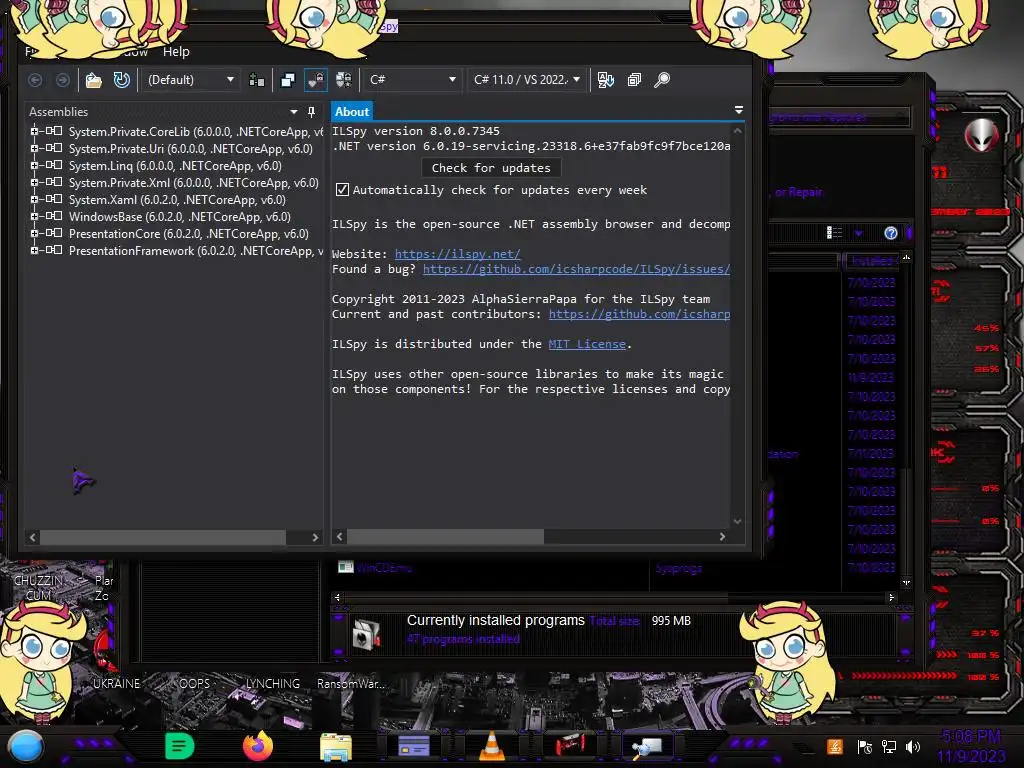Select the WinCDEmu entry in Programs list
1024x768 pixels.
[x=383, y=568]
